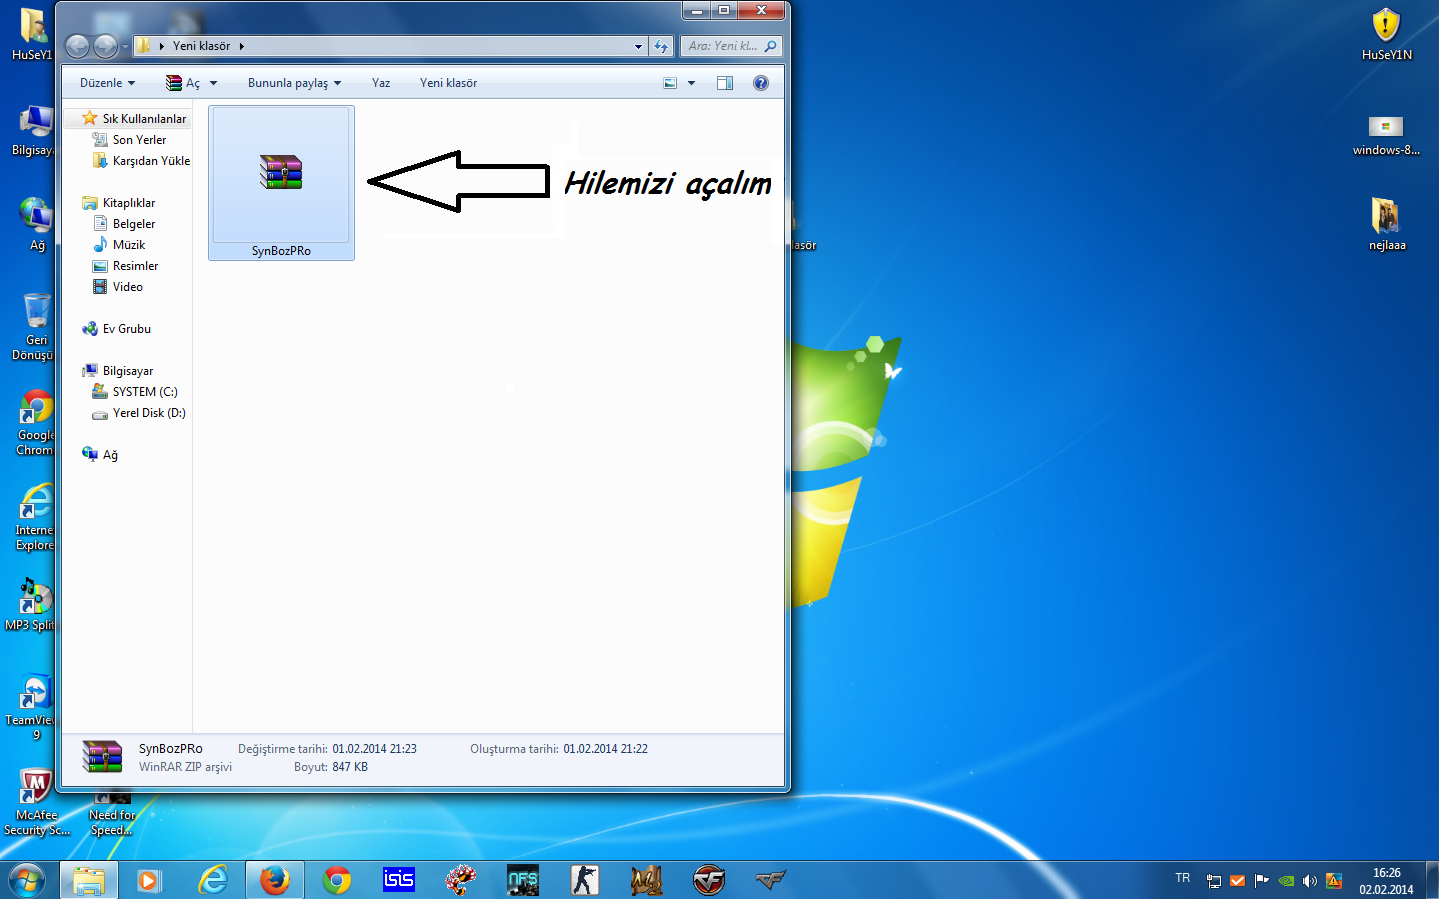Click the network connection tray icon
1439x899 pixels.
pyautogui.click(x=1214, y=881)
